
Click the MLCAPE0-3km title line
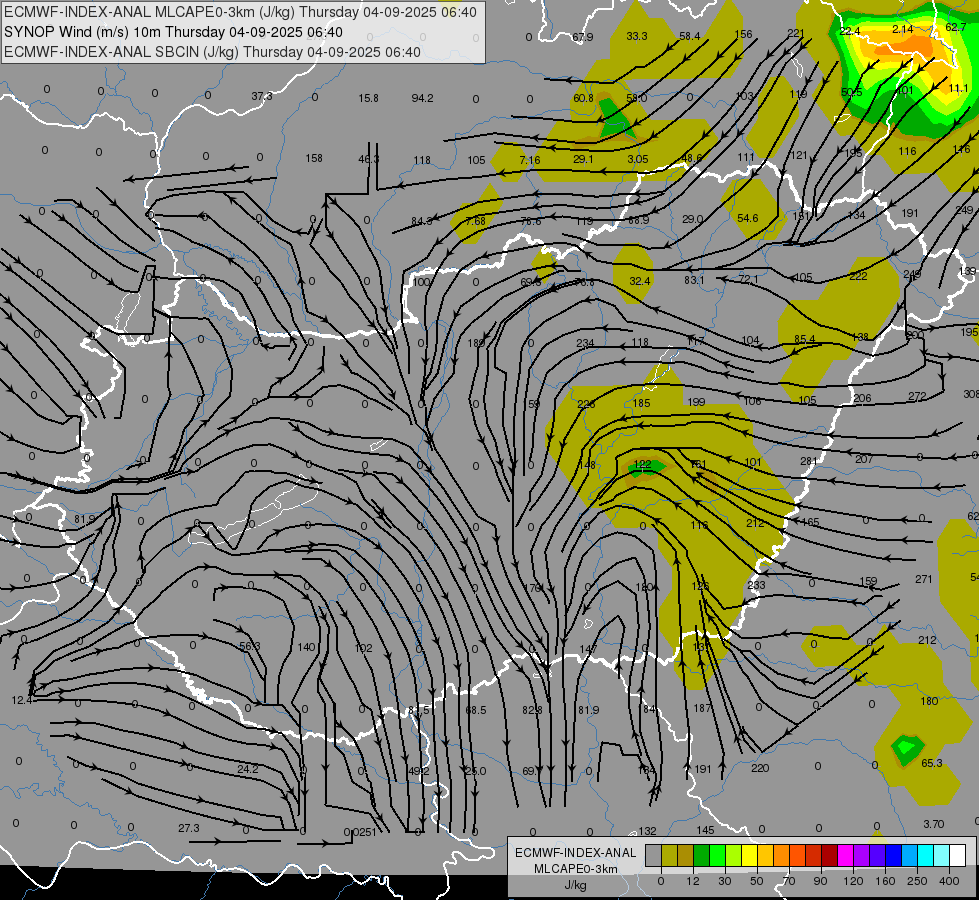point(240,12)
